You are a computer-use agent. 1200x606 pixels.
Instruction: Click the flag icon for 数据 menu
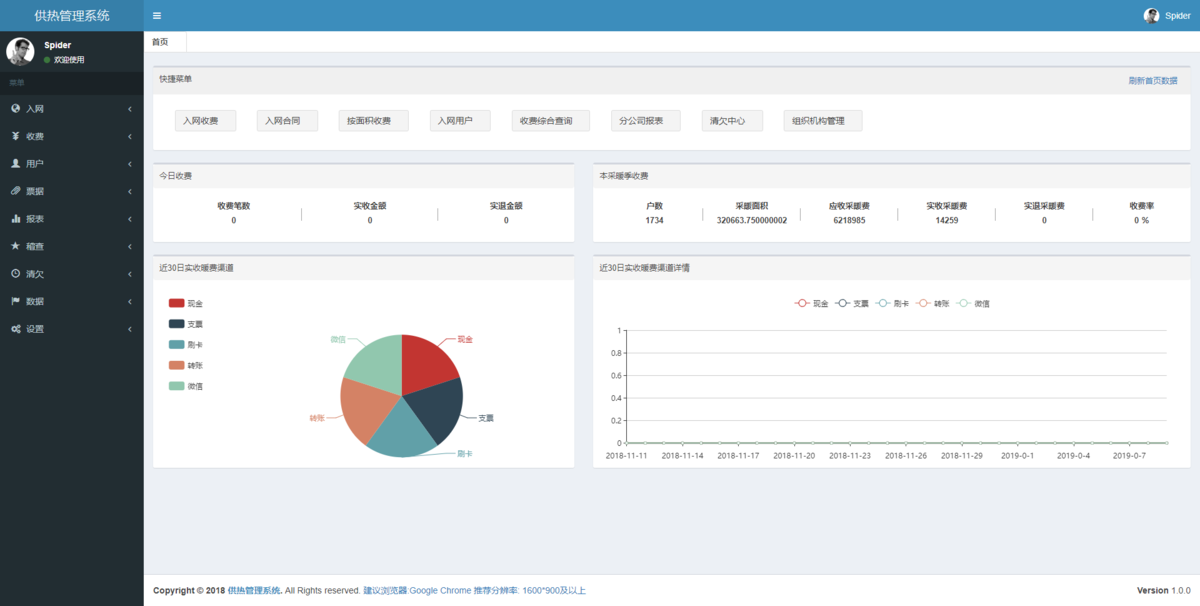coord(15,301)
